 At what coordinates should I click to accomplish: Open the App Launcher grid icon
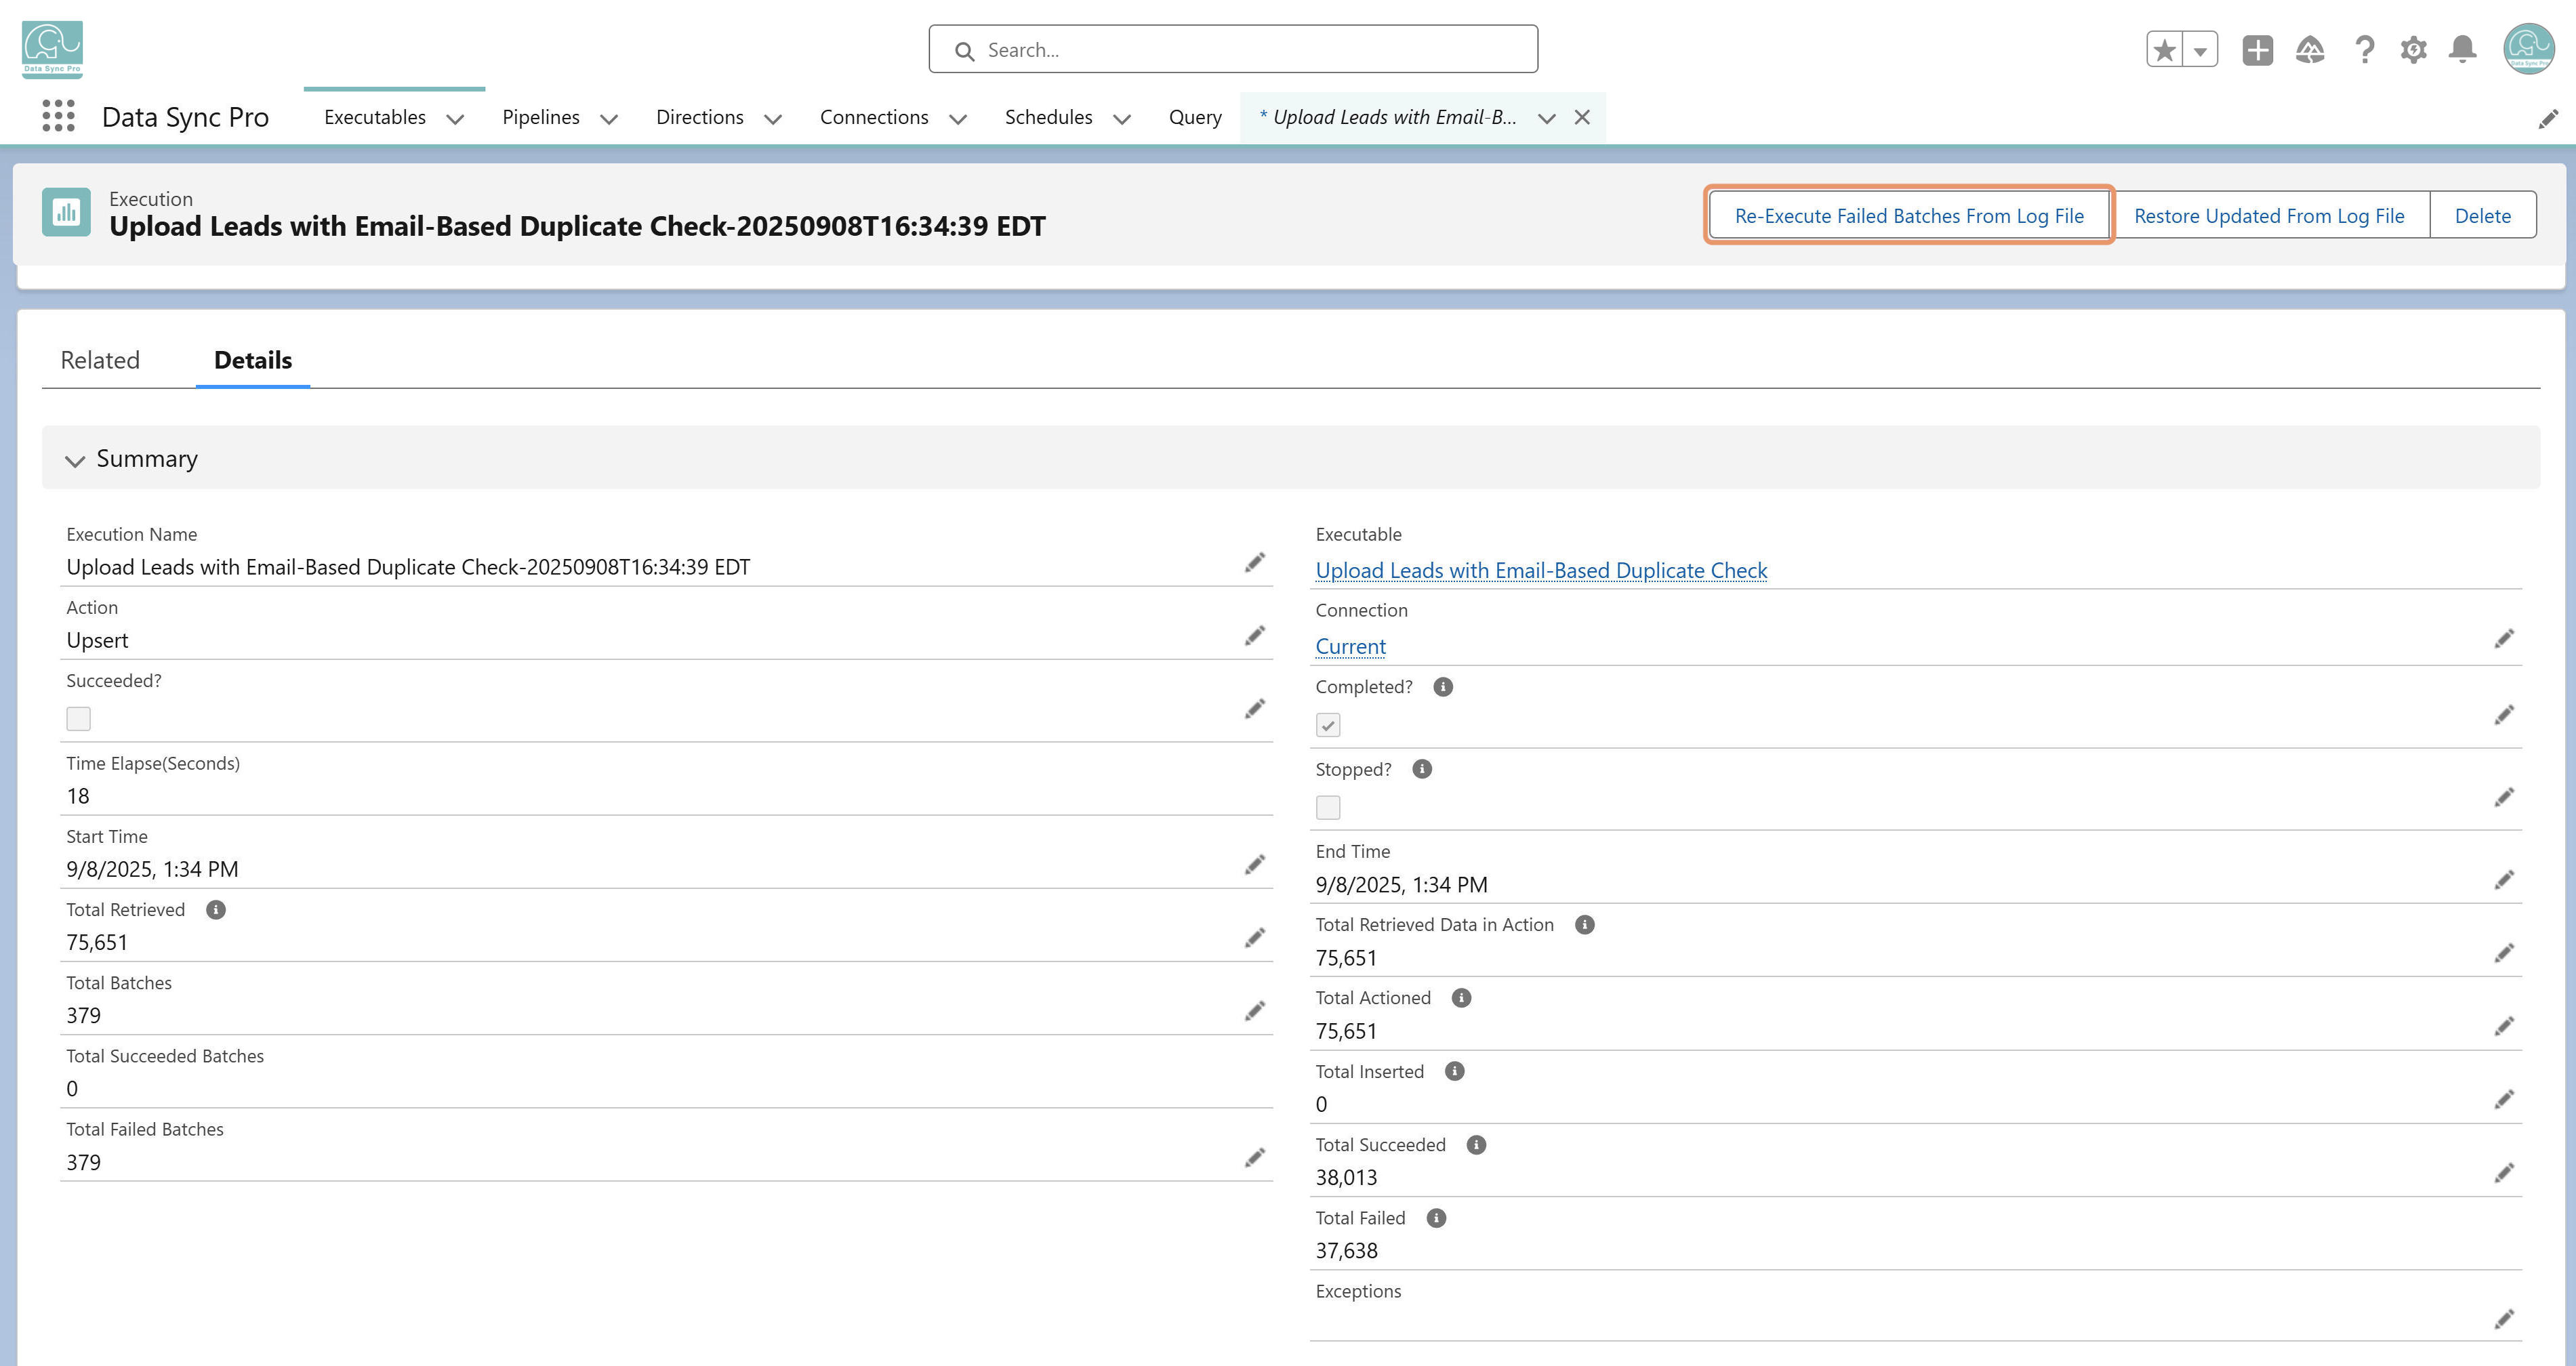[x=59, y=116]
